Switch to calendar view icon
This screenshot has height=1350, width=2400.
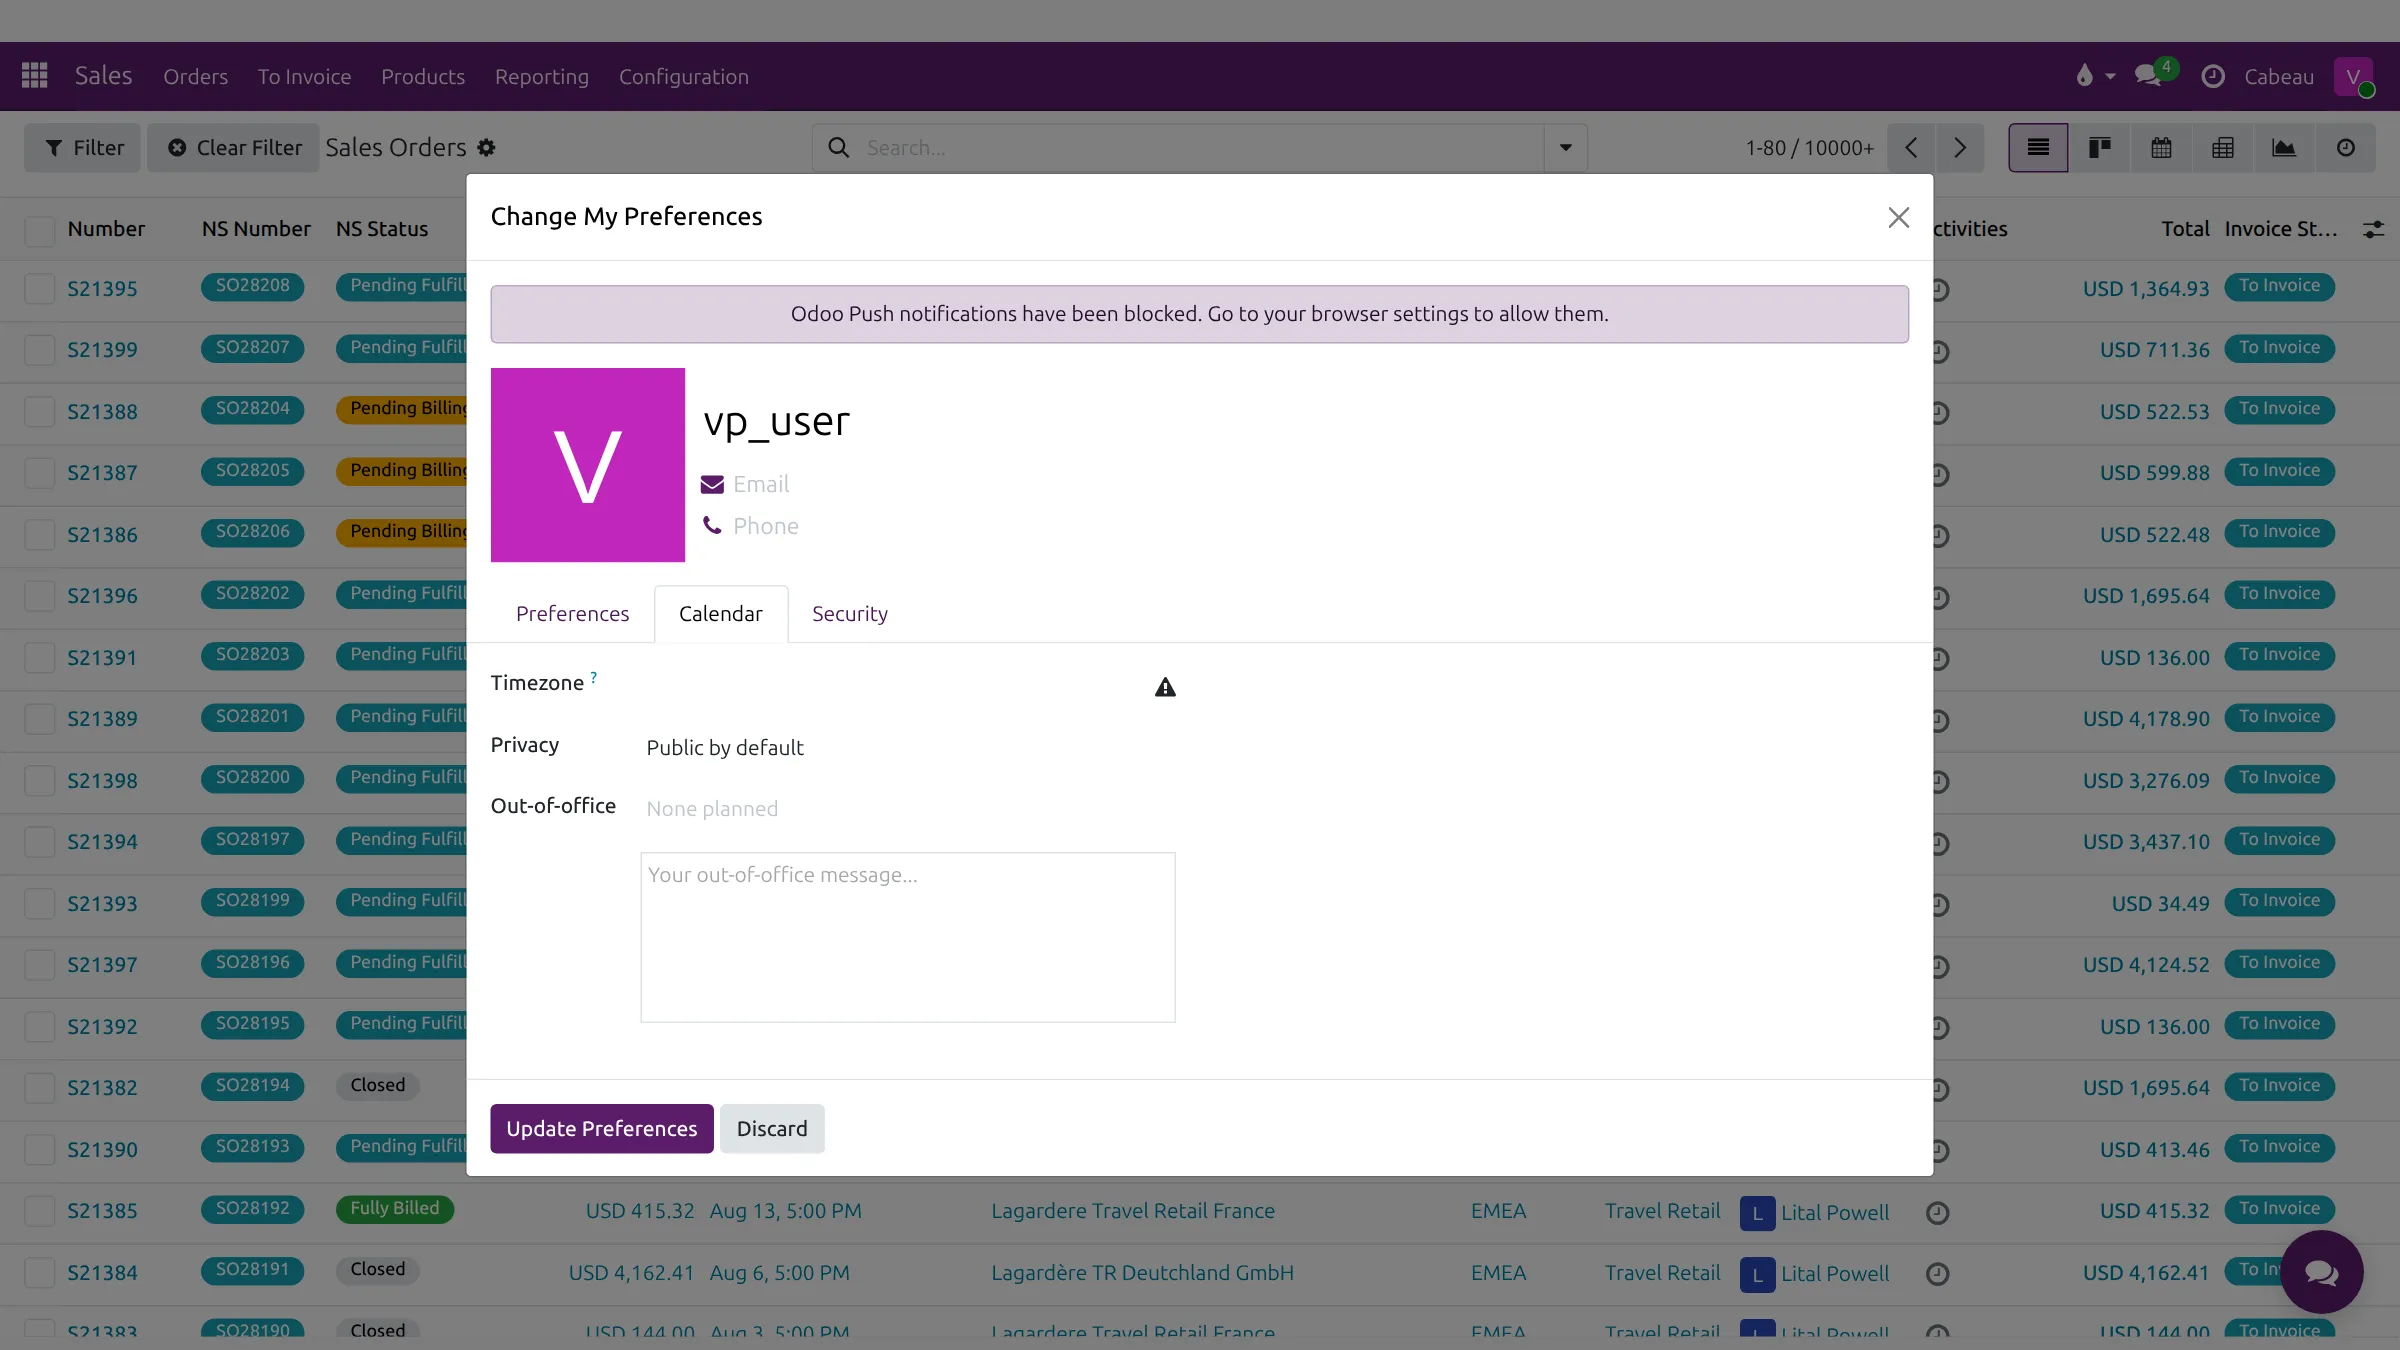(2161, 148)
